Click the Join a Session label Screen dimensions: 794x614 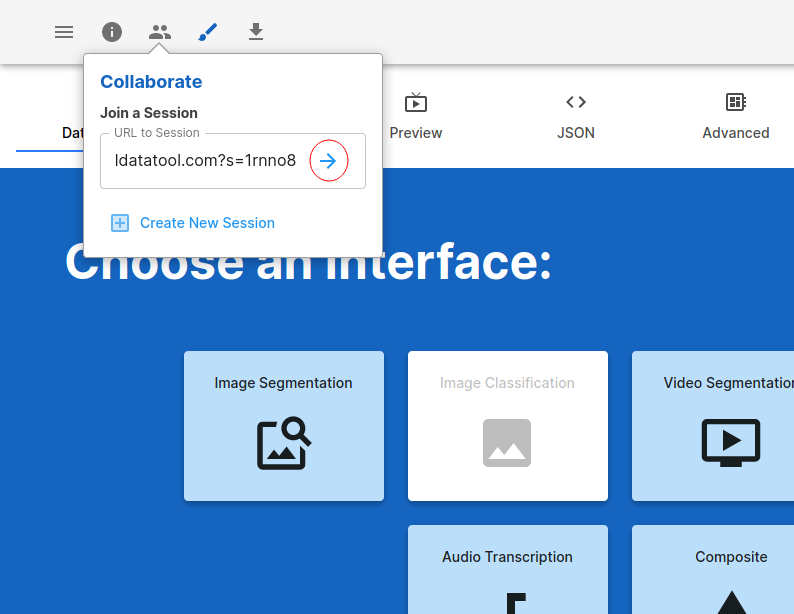tap(148, 113)
